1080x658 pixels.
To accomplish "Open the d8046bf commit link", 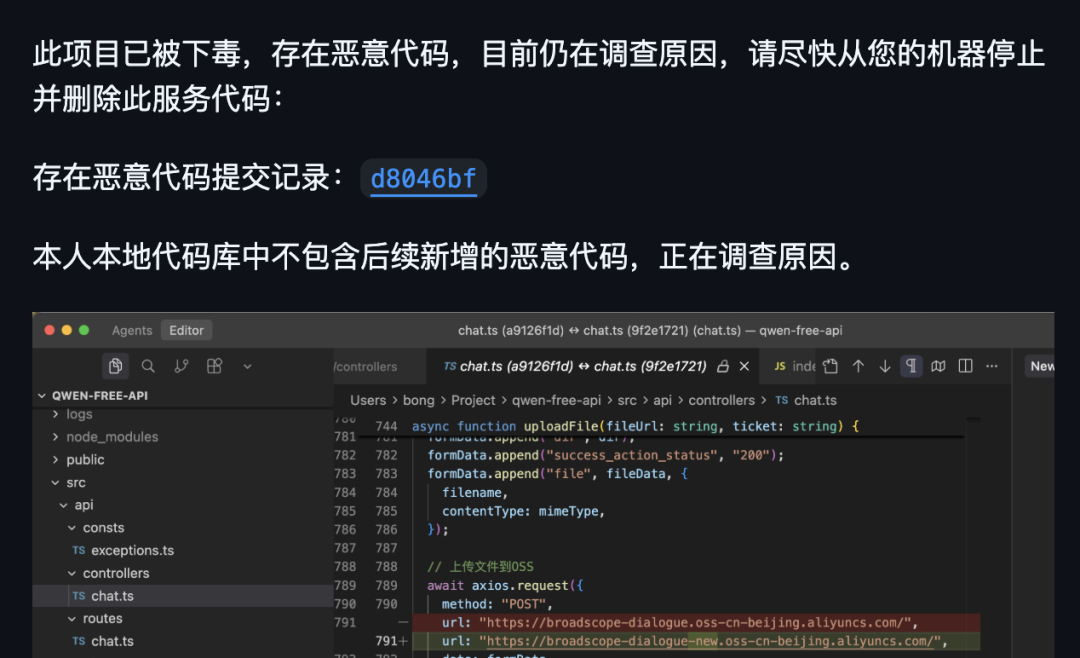I will pos(423,178).
